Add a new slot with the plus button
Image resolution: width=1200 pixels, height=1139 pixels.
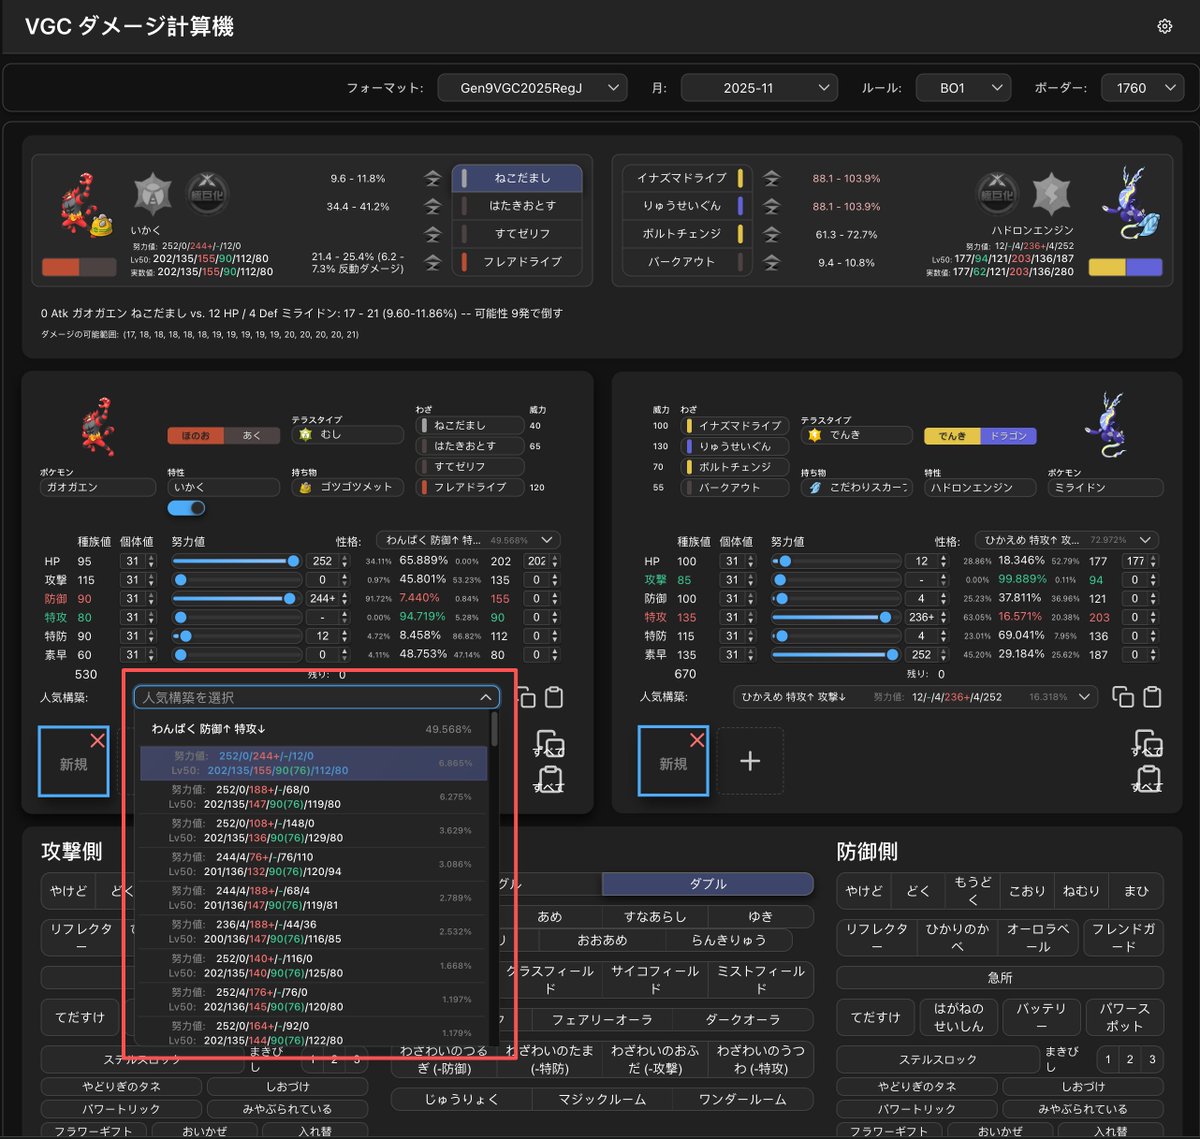tap(750, 761)
